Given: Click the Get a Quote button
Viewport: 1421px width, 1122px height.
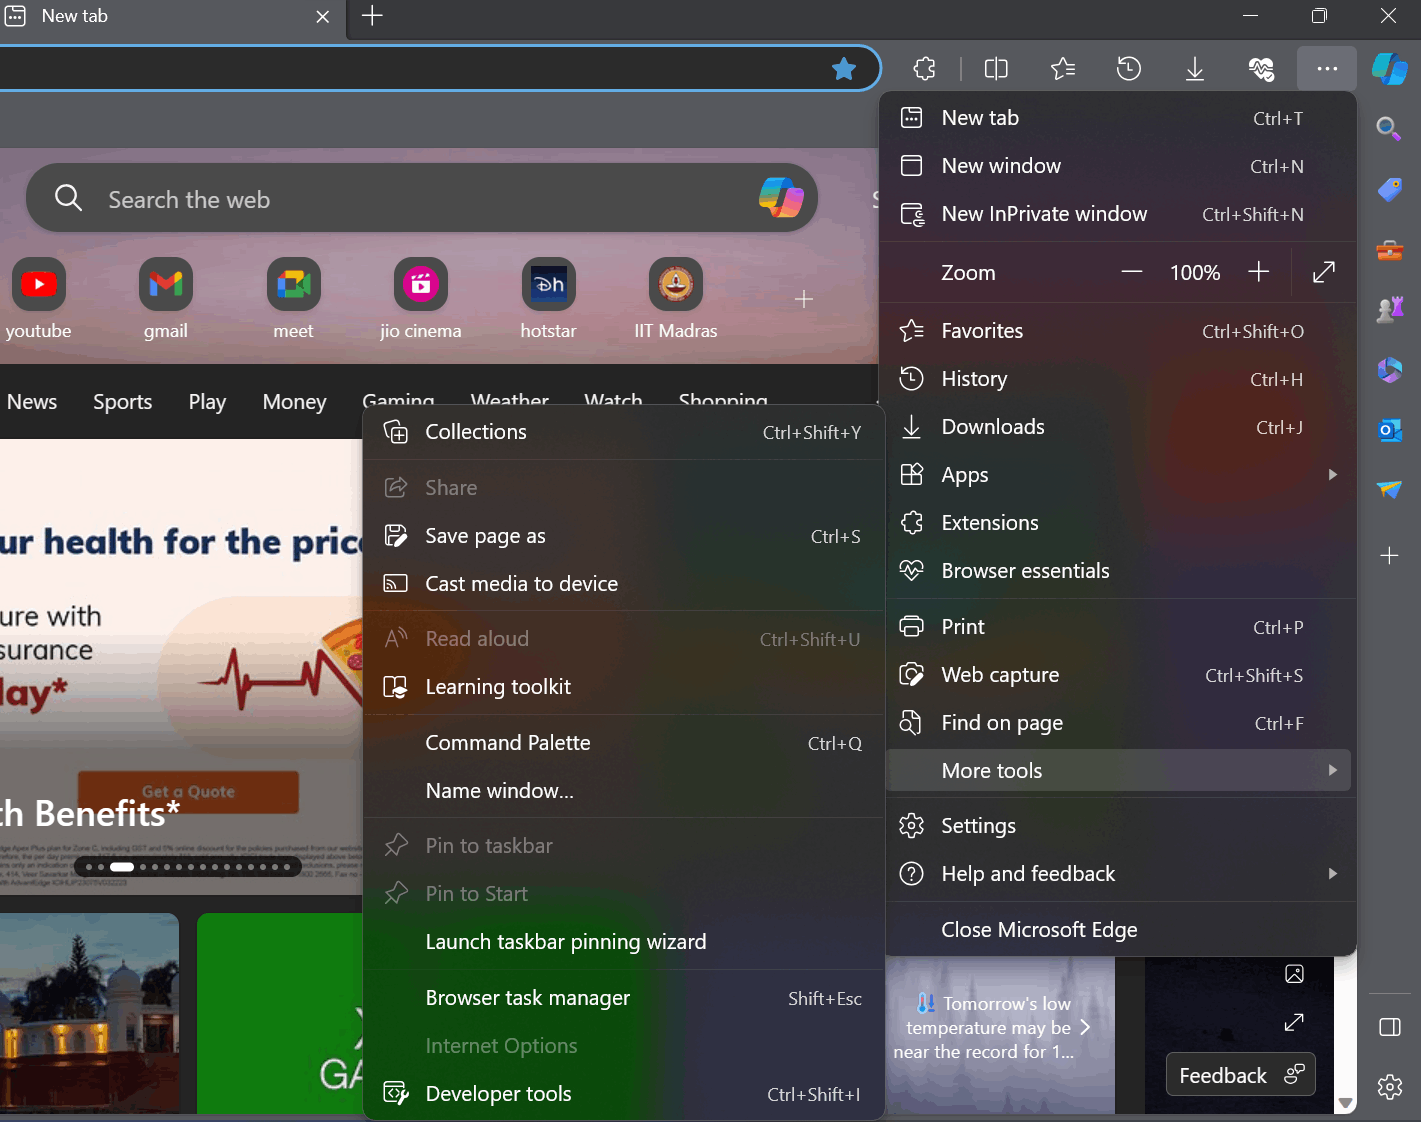Looking at the screenshot, I should pyautogui.click(x=186, y=791).
